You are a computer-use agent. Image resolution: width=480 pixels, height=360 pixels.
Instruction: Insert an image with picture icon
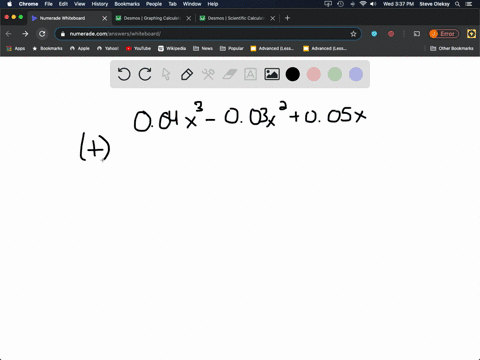(x=272, y=74)
